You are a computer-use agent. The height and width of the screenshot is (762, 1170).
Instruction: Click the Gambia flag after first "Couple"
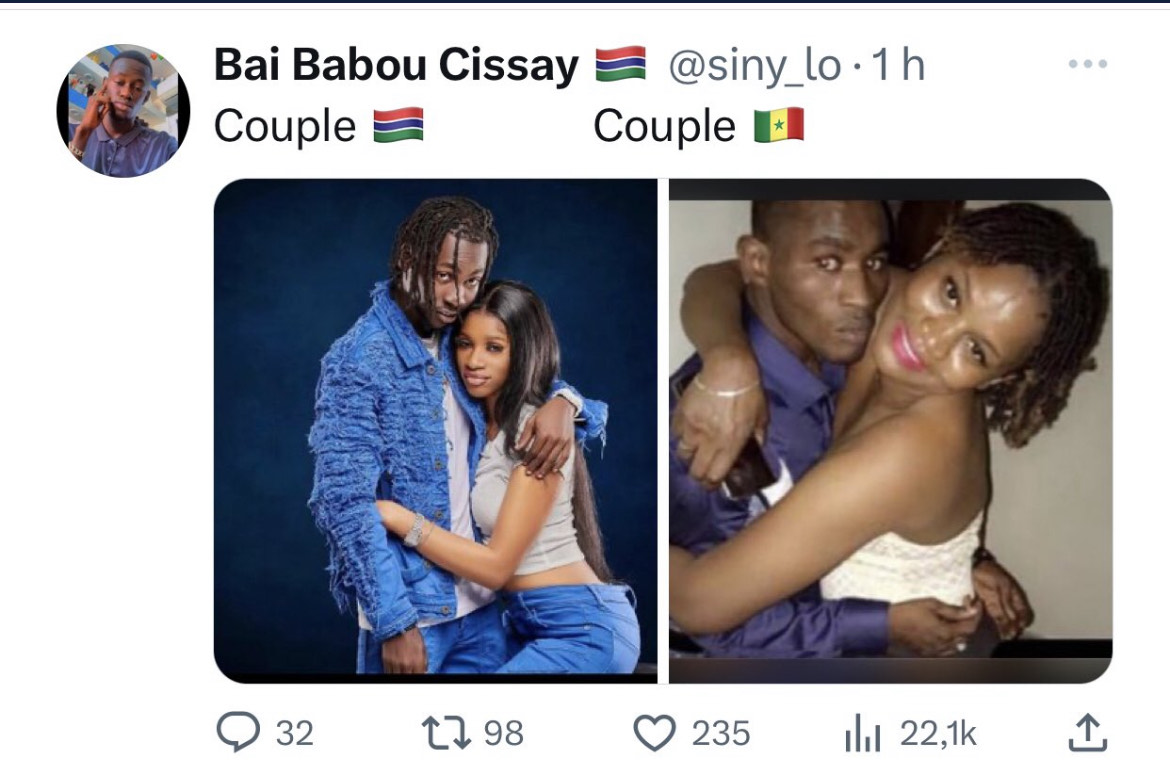pyautogui.click(x=398, y=125)
